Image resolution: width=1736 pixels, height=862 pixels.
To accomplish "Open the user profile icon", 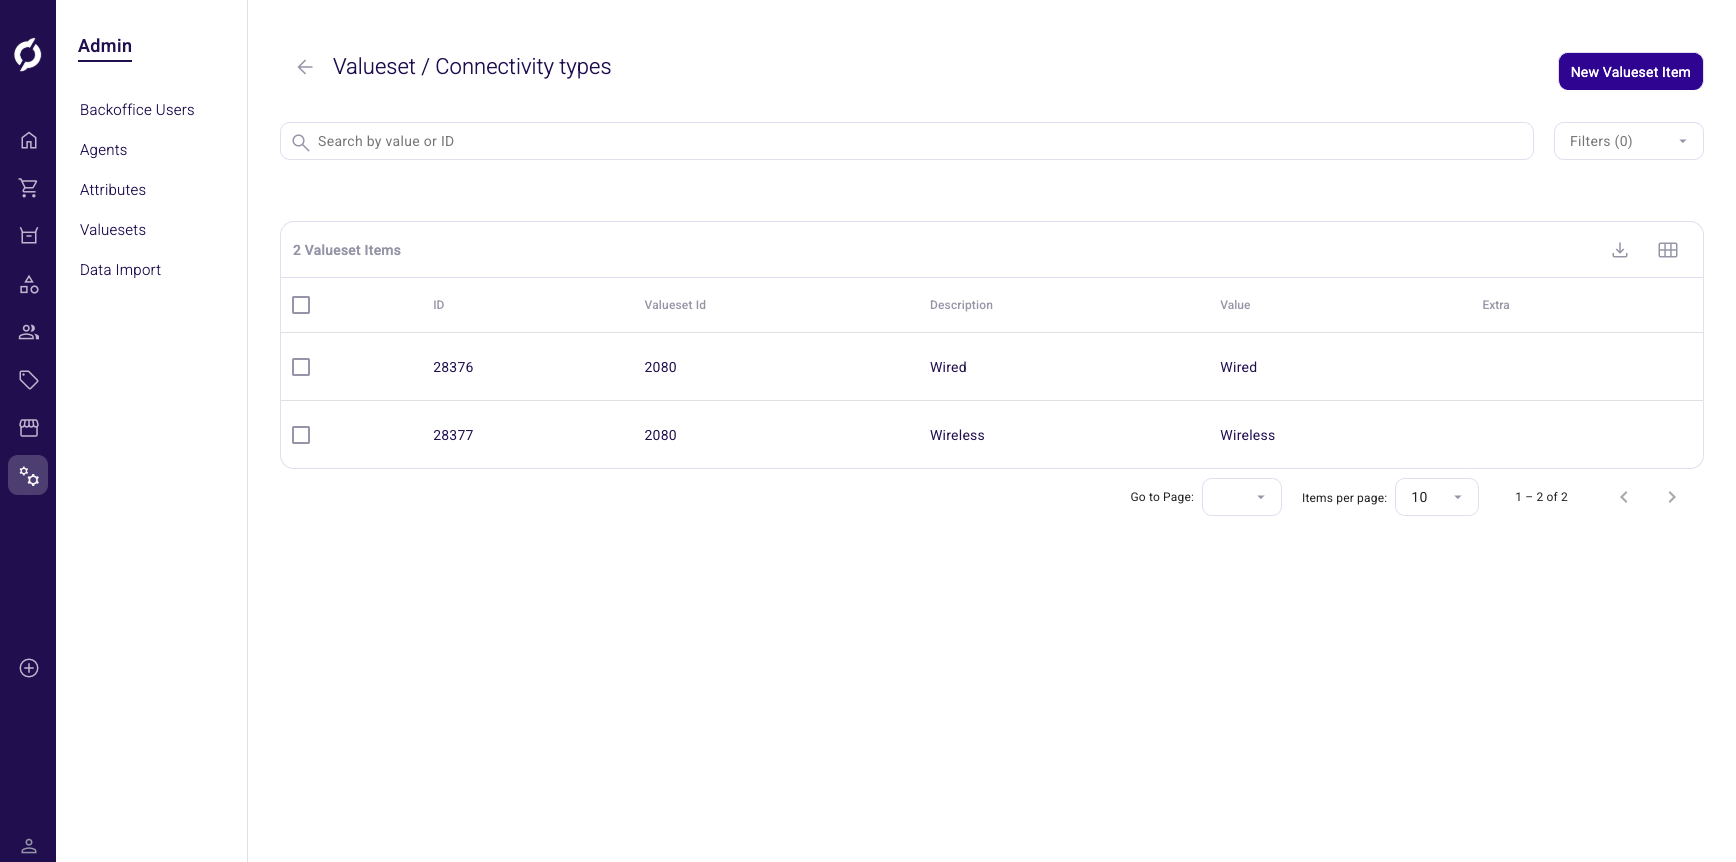I will click(29, 846).
